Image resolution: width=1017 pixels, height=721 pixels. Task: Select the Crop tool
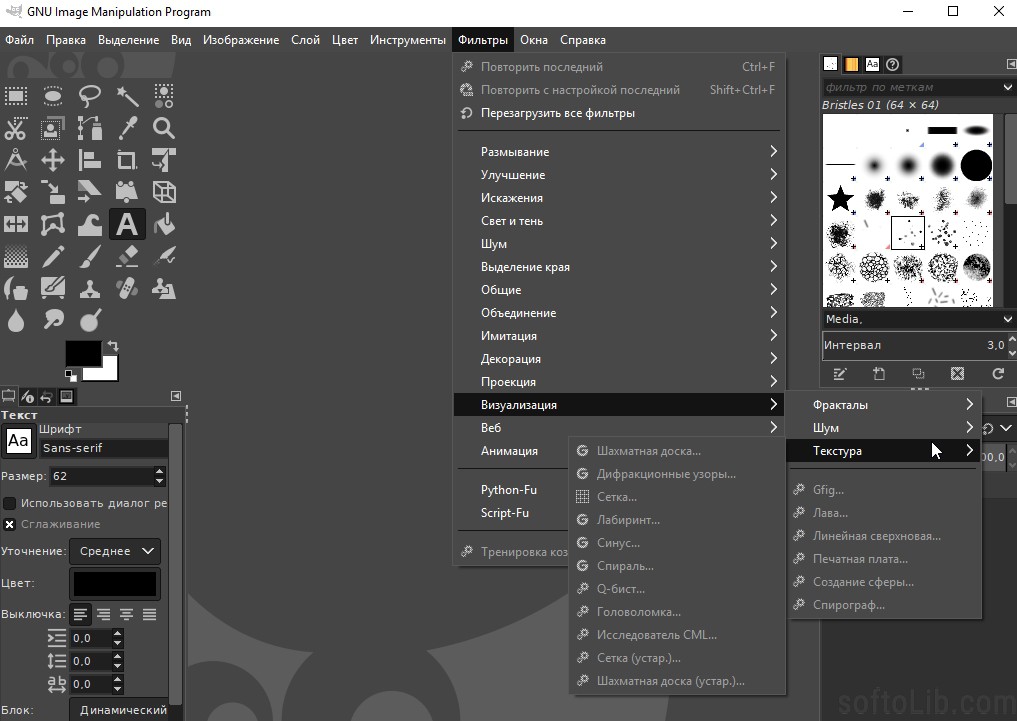127,160
